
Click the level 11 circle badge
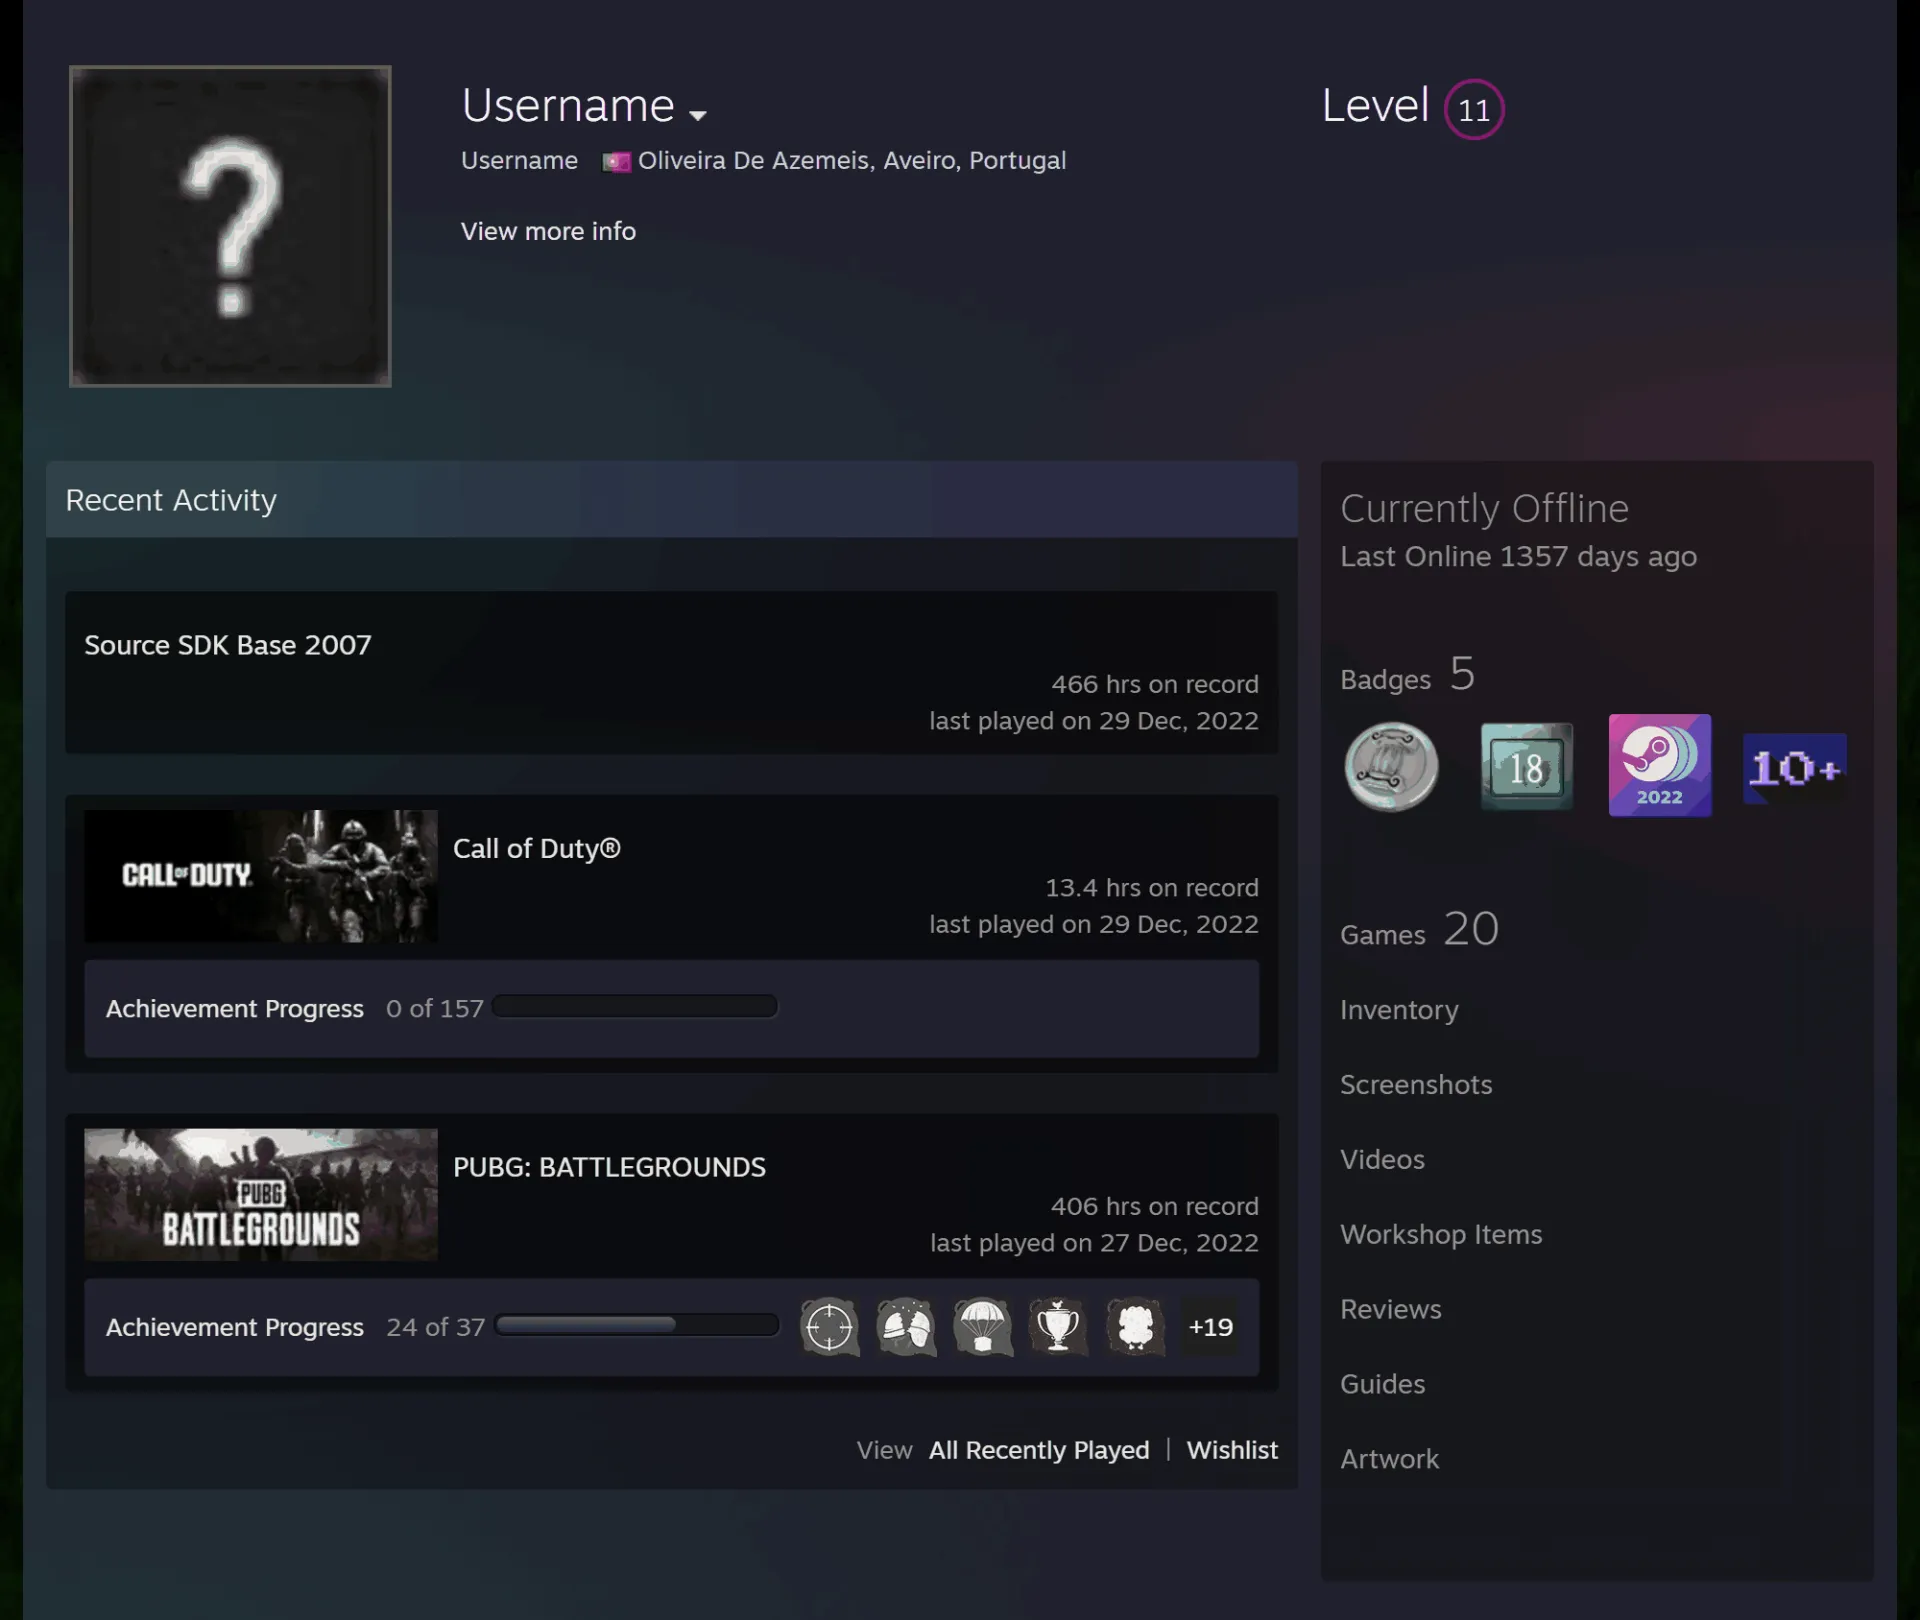point(1474,109)
